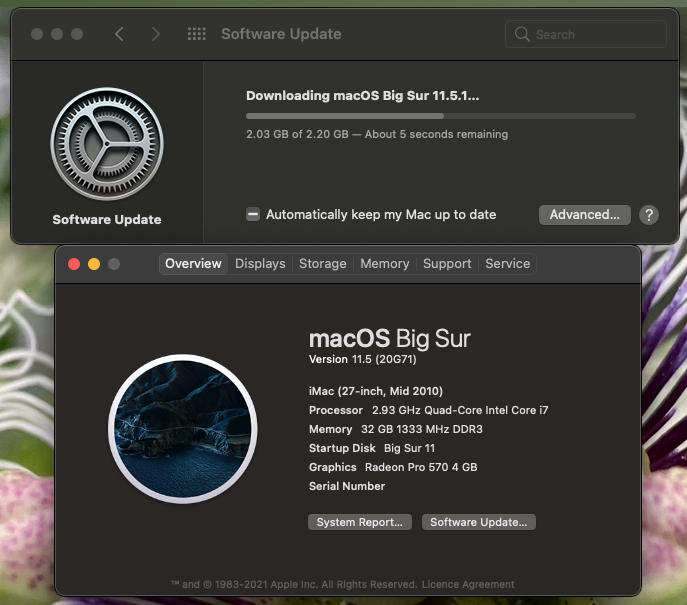Open System Report…
The width and height of the screenshot is (687, 605).
click(x=360, y=522)
